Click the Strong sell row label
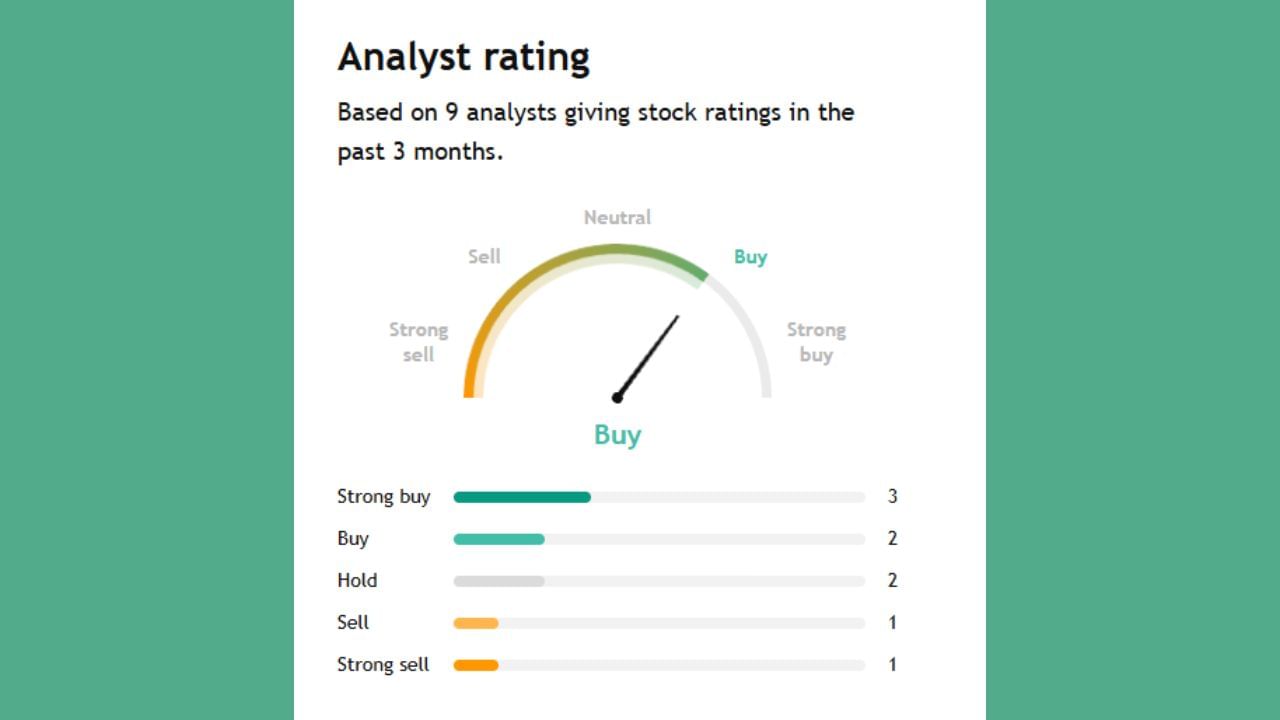This screenshot has height=720, width=1280. point(383,665)
